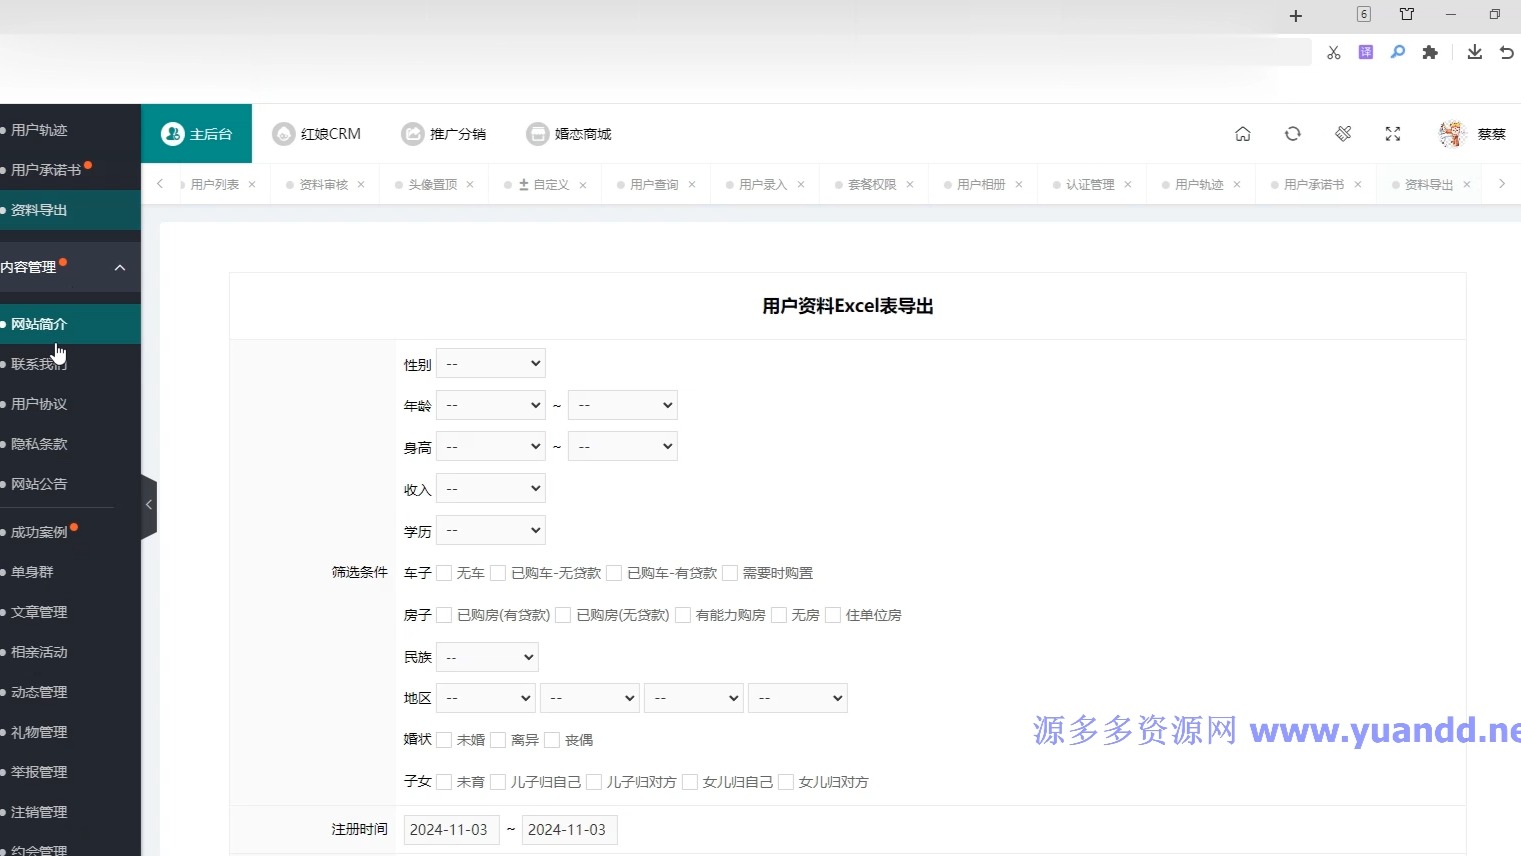
Task: Click the browser address bar
Action: (x=655, y=52)
